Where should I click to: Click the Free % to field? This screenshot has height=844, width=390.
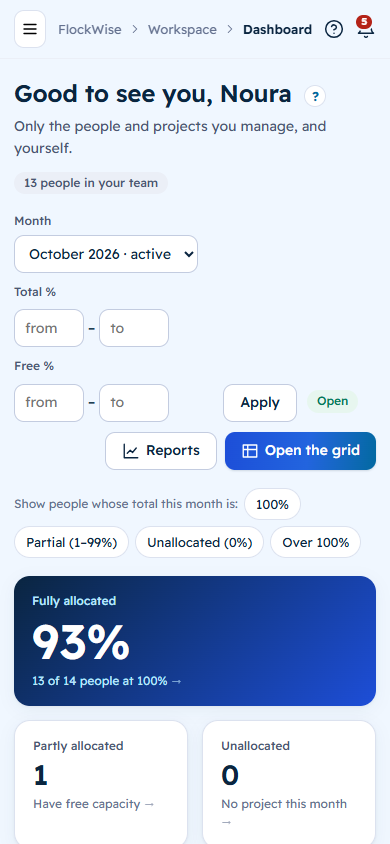click(134, 403)
